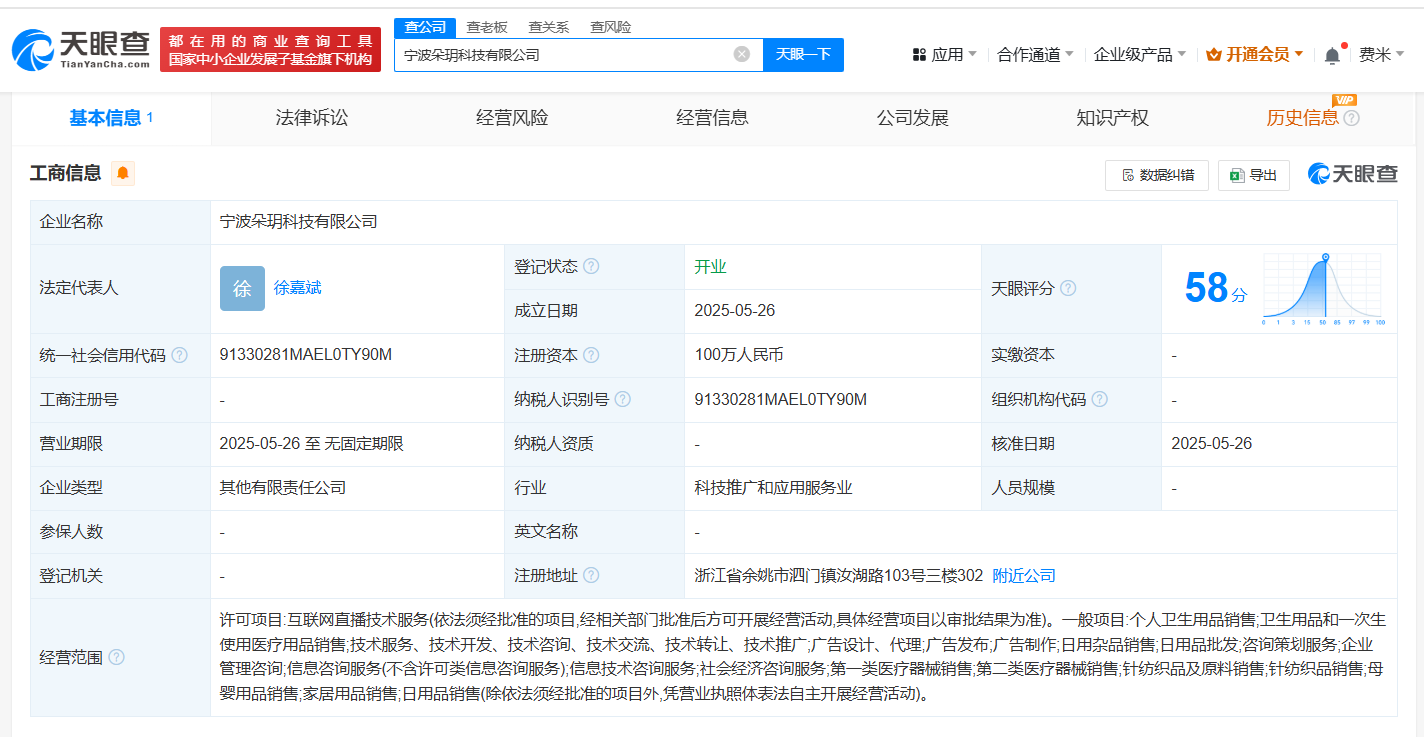Image resolution: width=1424 pixels, height=737 pixels.
Task: Switch to the 法律诉讼 tab
Action: [x=312, y=118]
